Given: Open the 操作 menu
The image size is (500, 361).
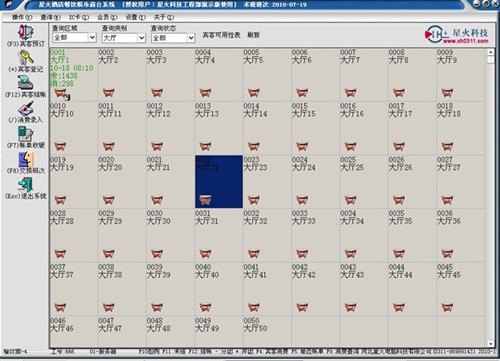Looking at the screenshot, I should [22, 17].
